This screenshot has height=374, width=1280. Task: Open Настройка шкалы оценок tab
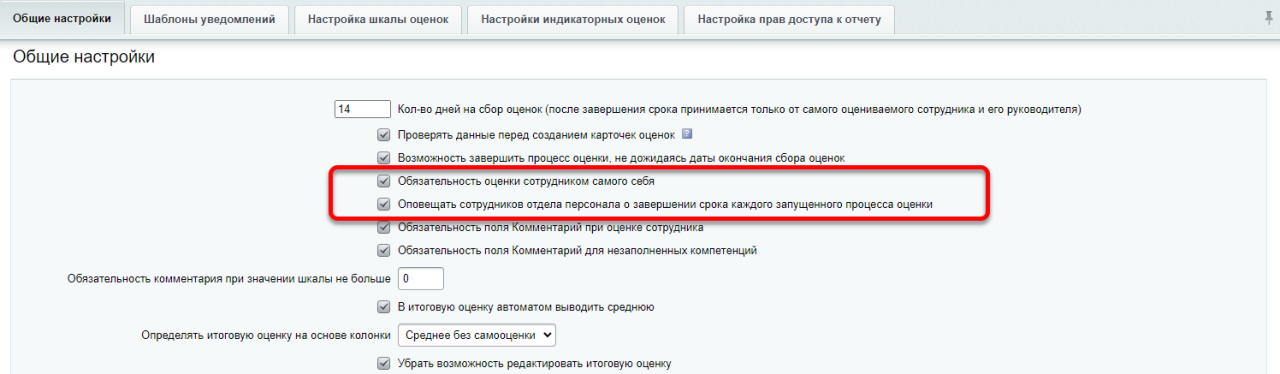(379, 19)
